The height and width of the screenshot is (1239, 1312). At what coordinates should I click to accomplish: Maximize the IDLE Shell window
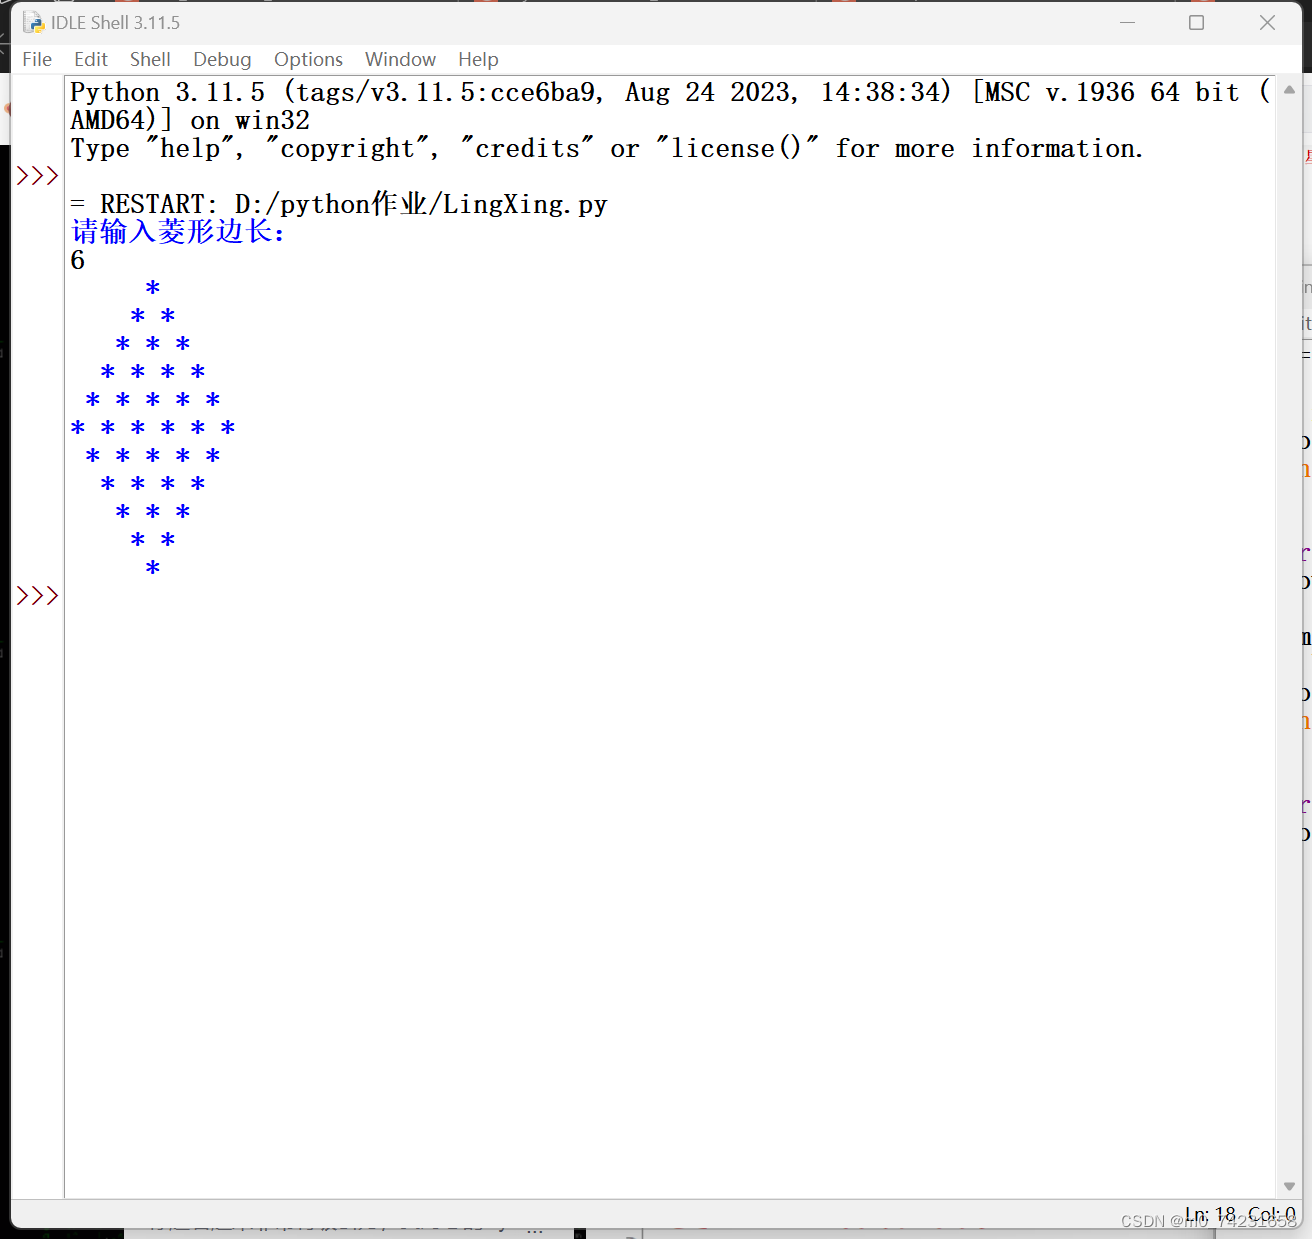1196,22
